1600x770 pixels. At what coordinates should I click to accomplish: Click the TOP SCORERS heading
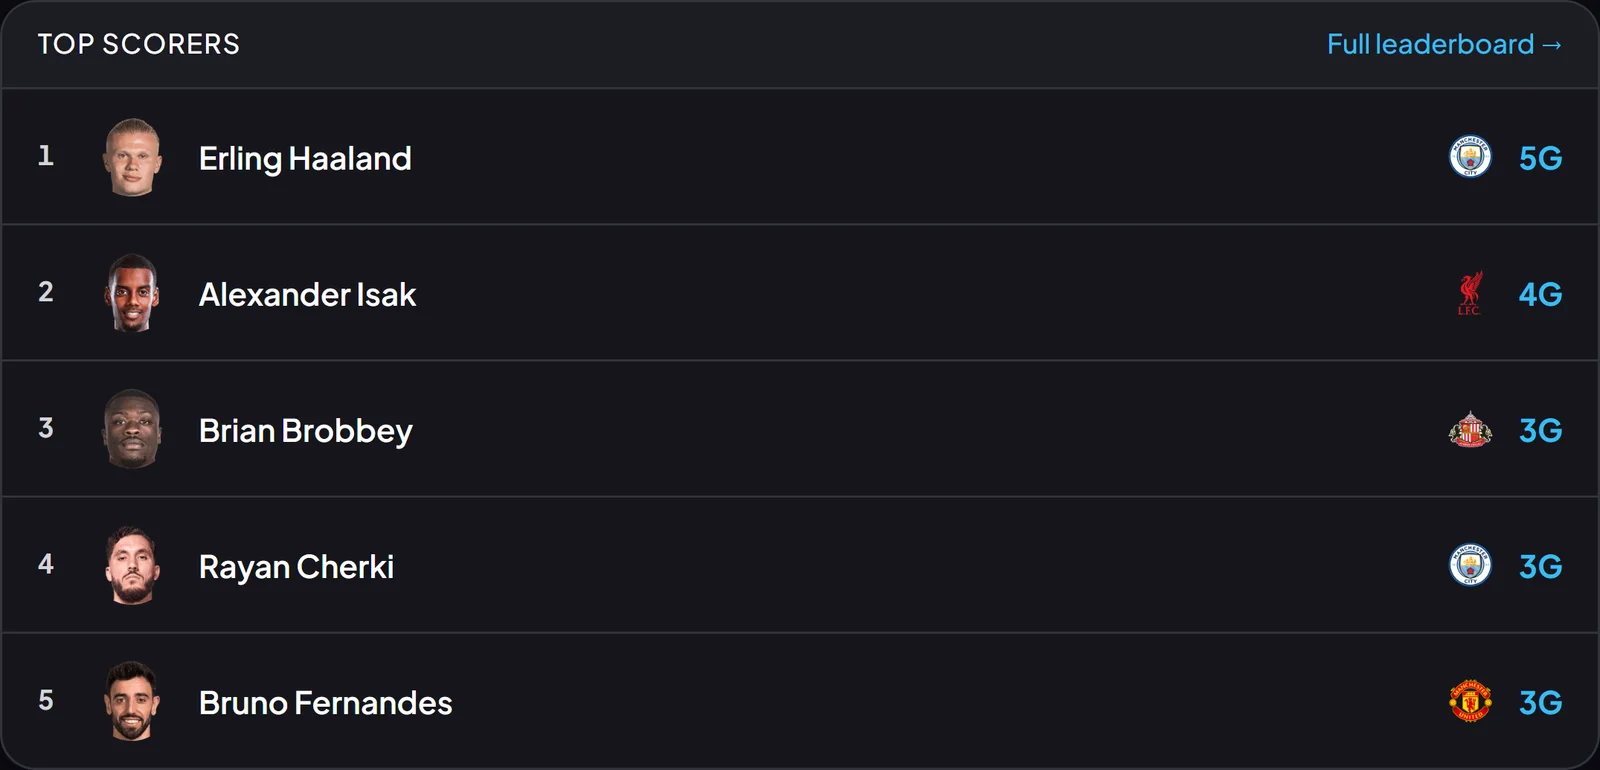pos(139,44)
